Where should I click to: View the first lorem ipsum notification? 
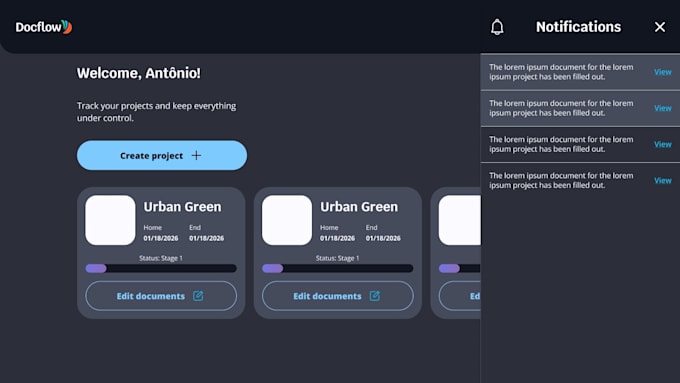coord(663,72)
